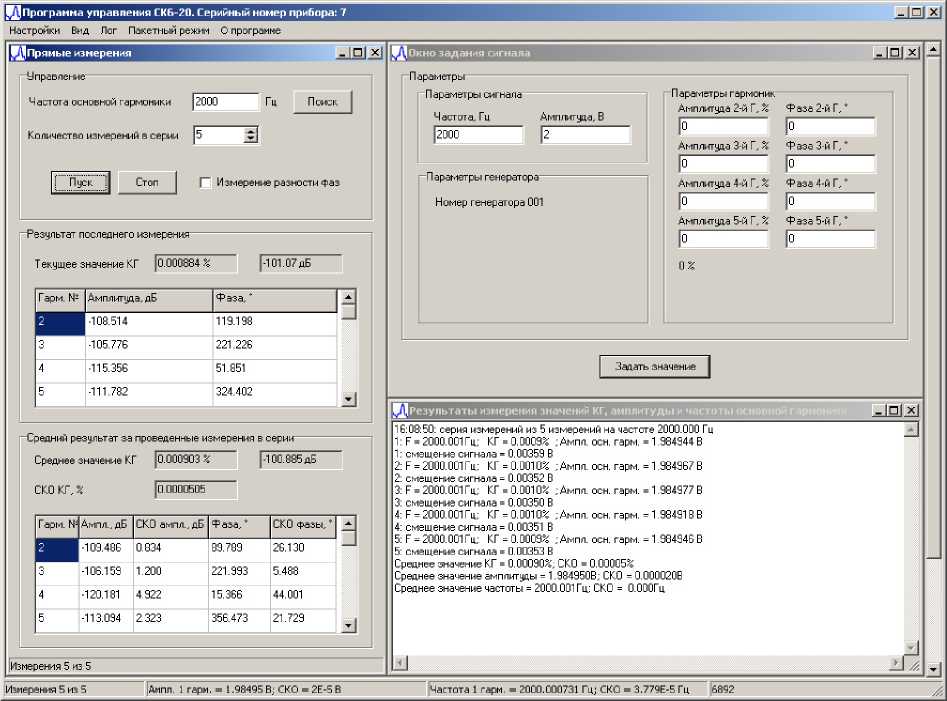This screenshot has width=947, height=701.
Task: Open the Лог menu
Action: coord(109,30)
